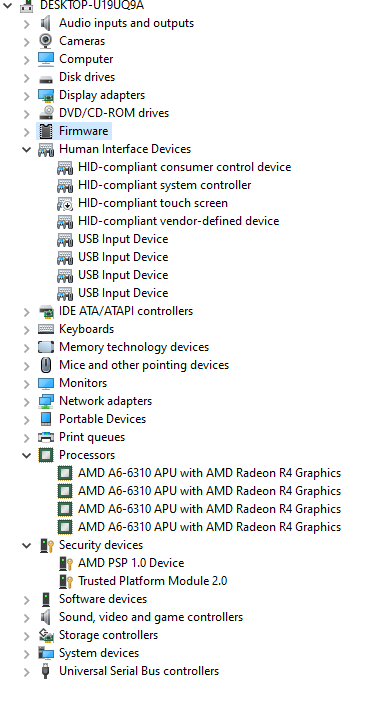Select the Memory technology devices label
Viewport: 365px width, 709px height.
tap(134, 347)
